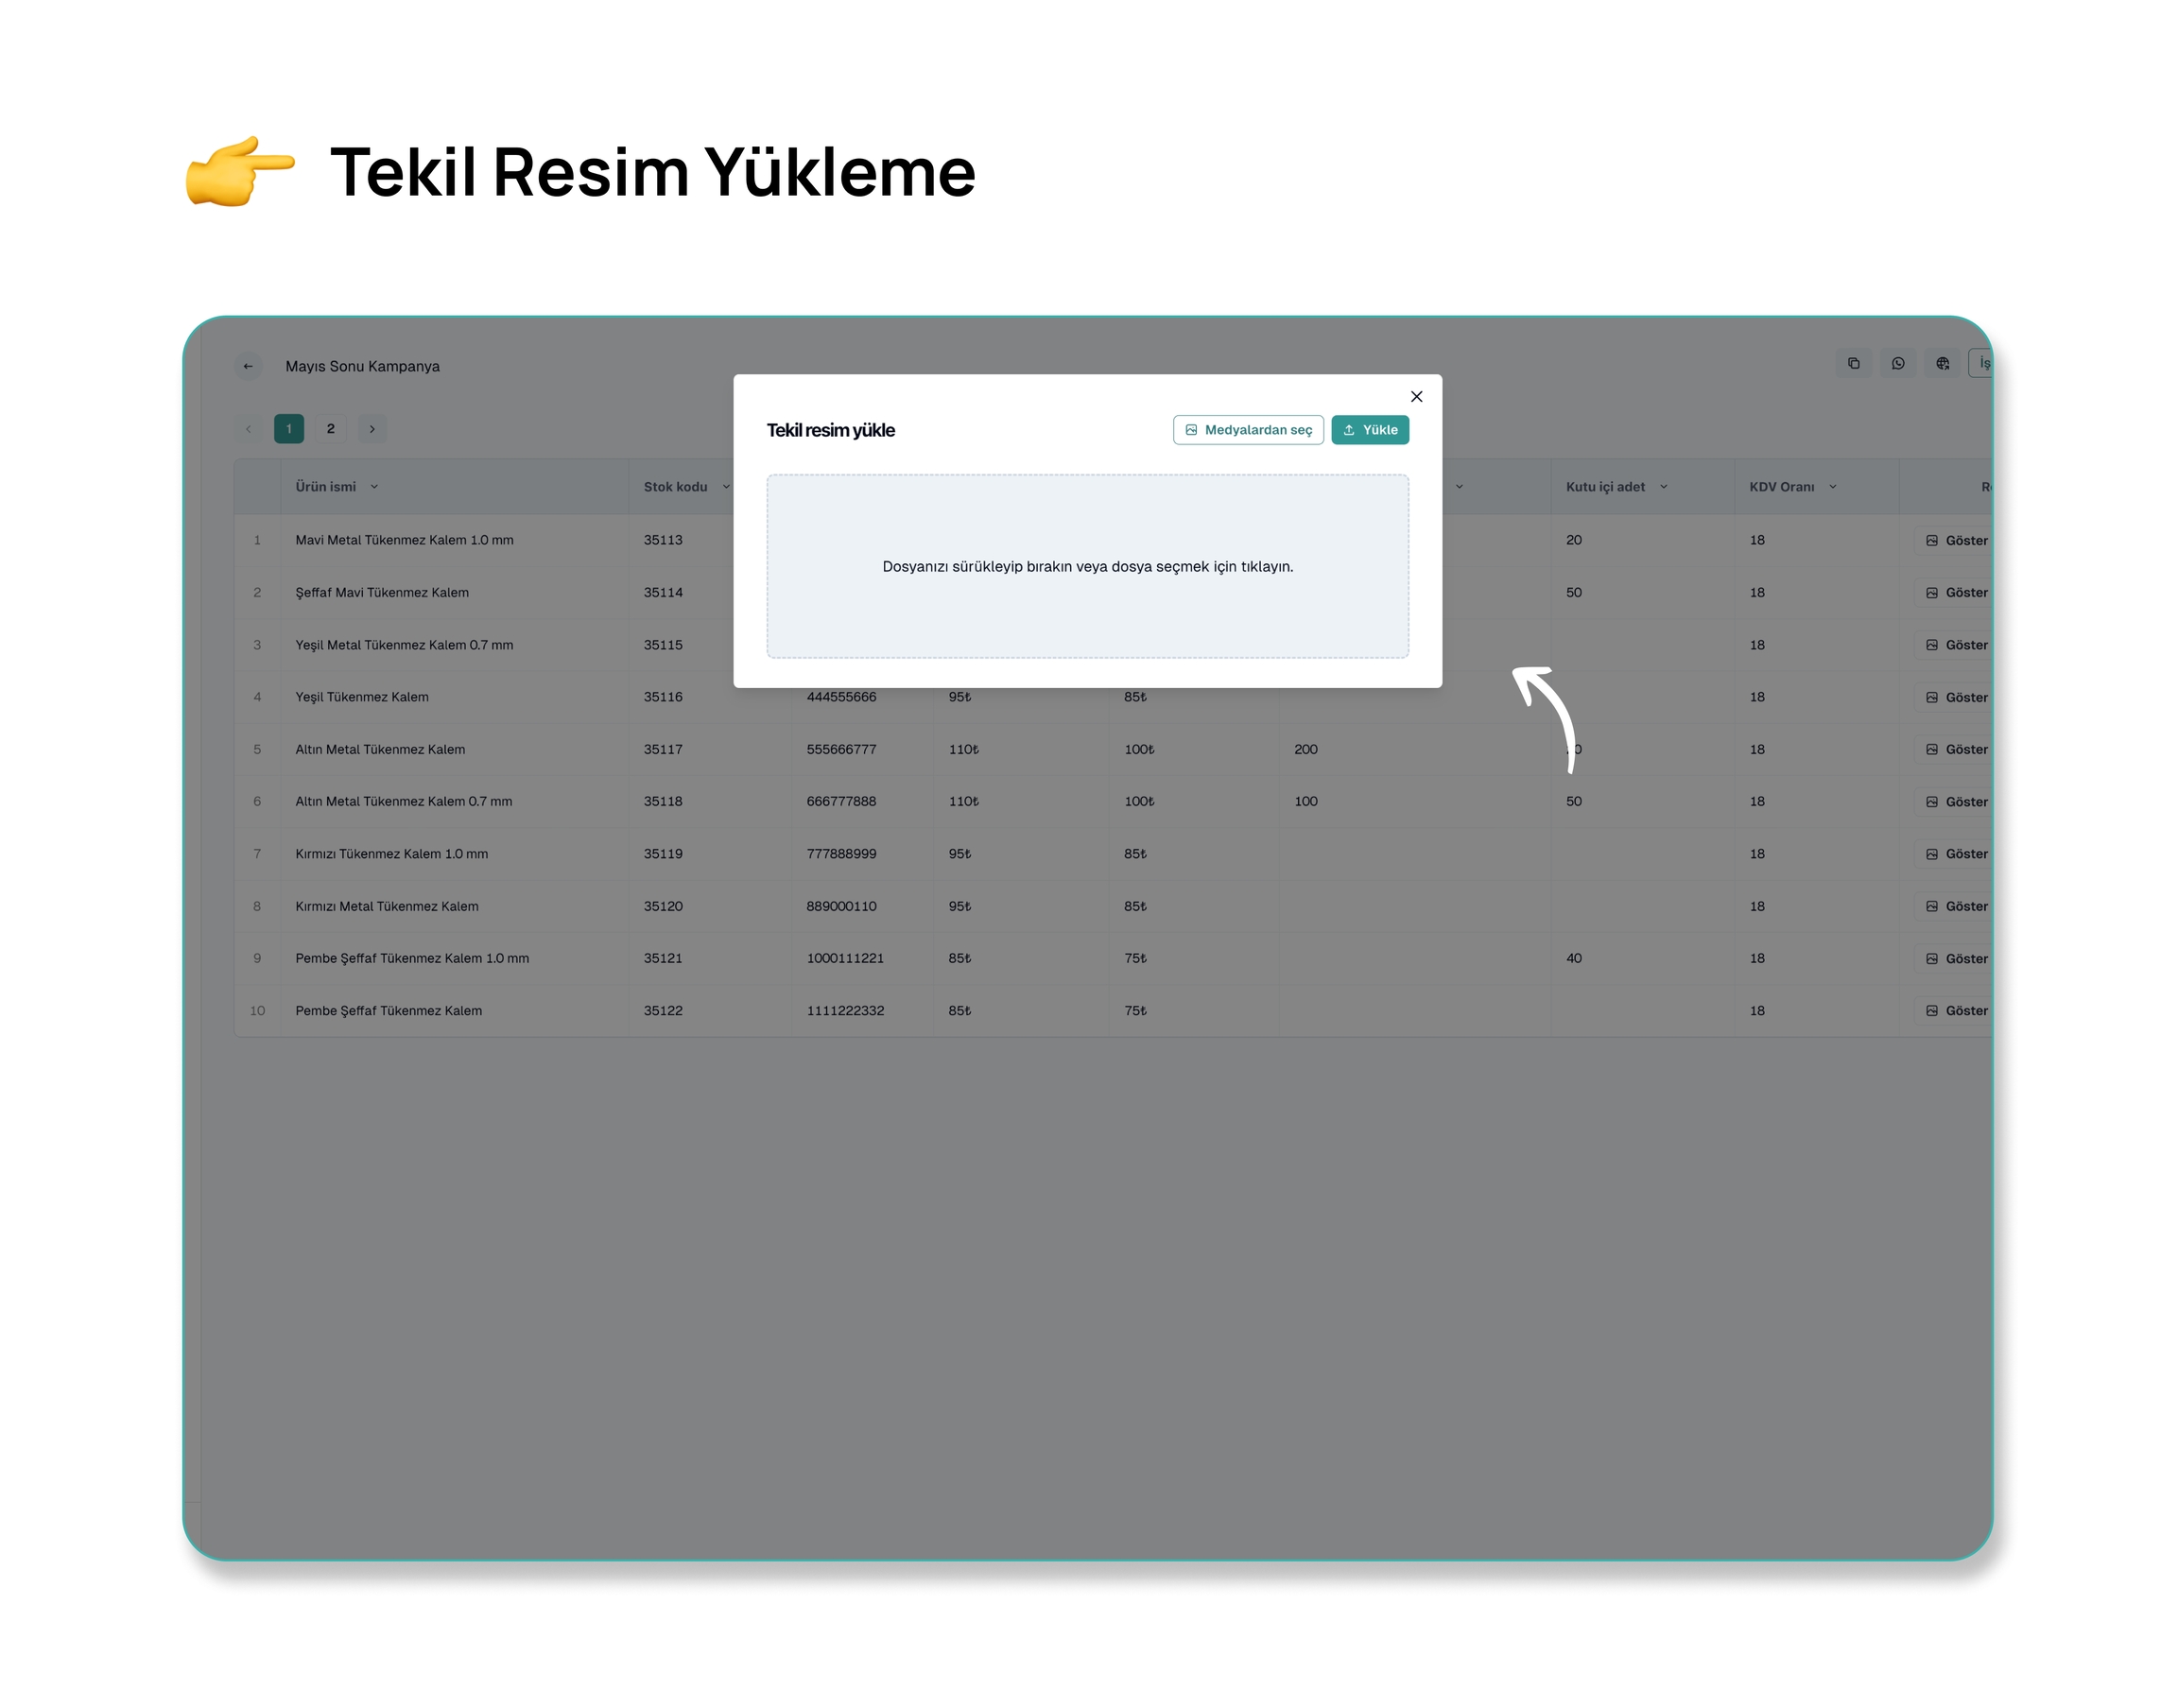Image resolution: width=2178 pixels, height=1708 pixels.
Task: Click Medyalardan seç button
Action: pos(1248,430)
